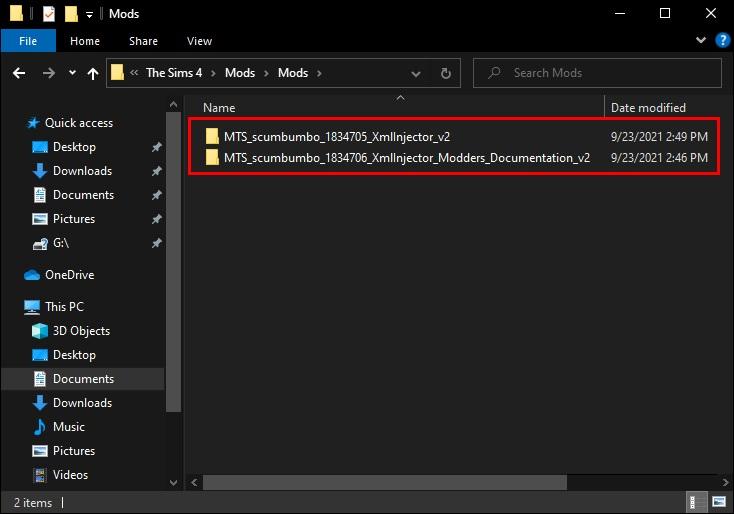Image resolution: width=734 pixels, height=514 pixels.
Task: Select the XmlInjector_Modders_Documentation_v2 folder
Action: (406, 157)
